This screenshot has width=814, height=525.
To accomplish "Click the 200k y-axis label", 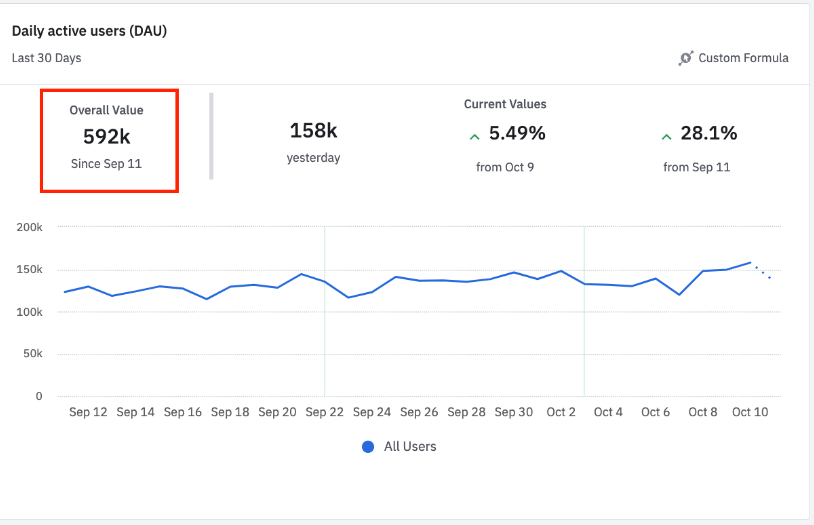I will click(x=30, y=228).
